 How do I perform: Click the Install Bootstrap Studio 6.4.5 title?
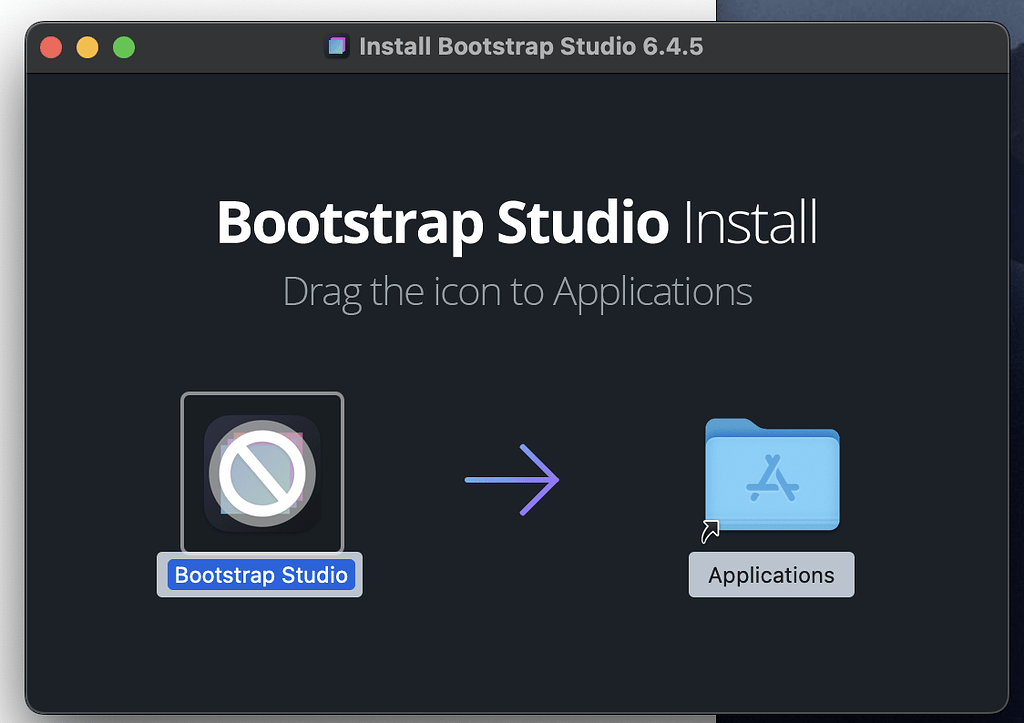pos(531,46)
